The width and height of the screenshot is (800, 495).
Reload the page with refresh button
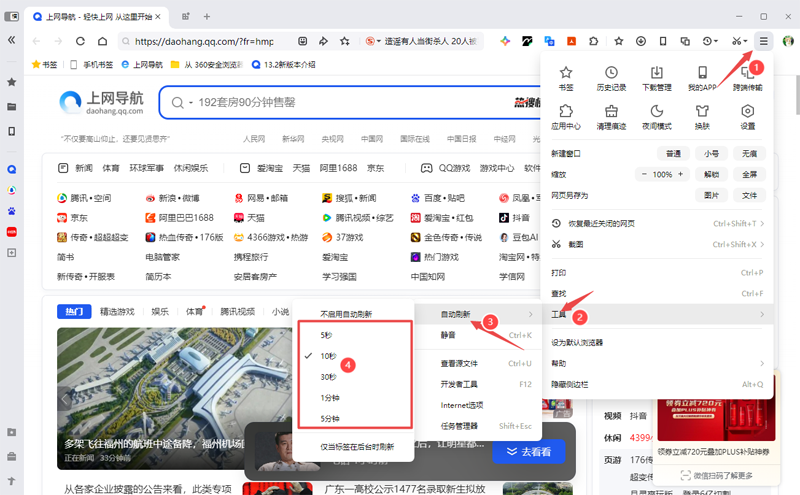coord(80,41)
